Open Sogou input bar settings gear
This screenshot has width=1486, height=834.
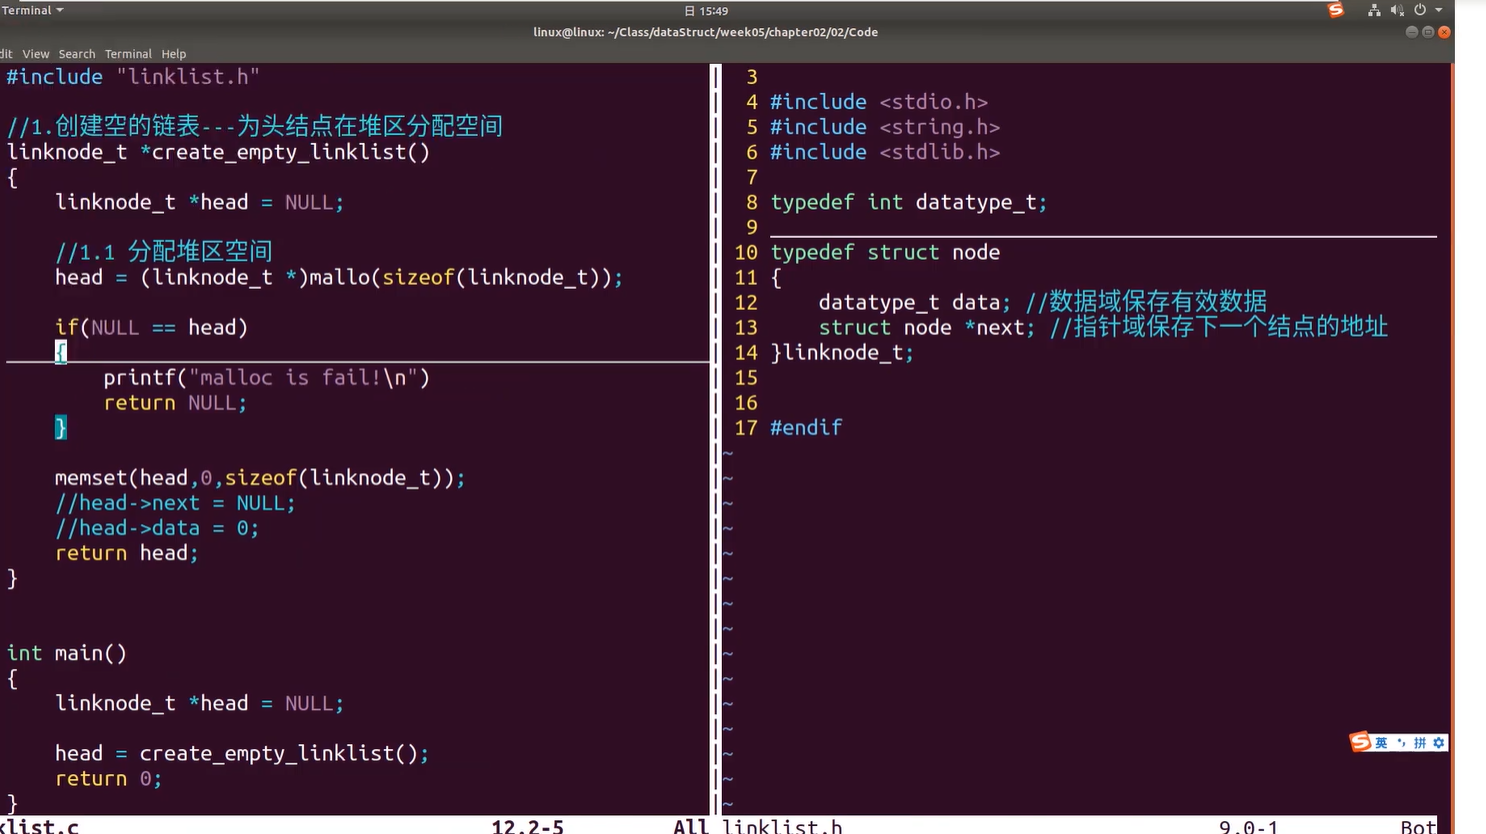[x=1439, y=743]
